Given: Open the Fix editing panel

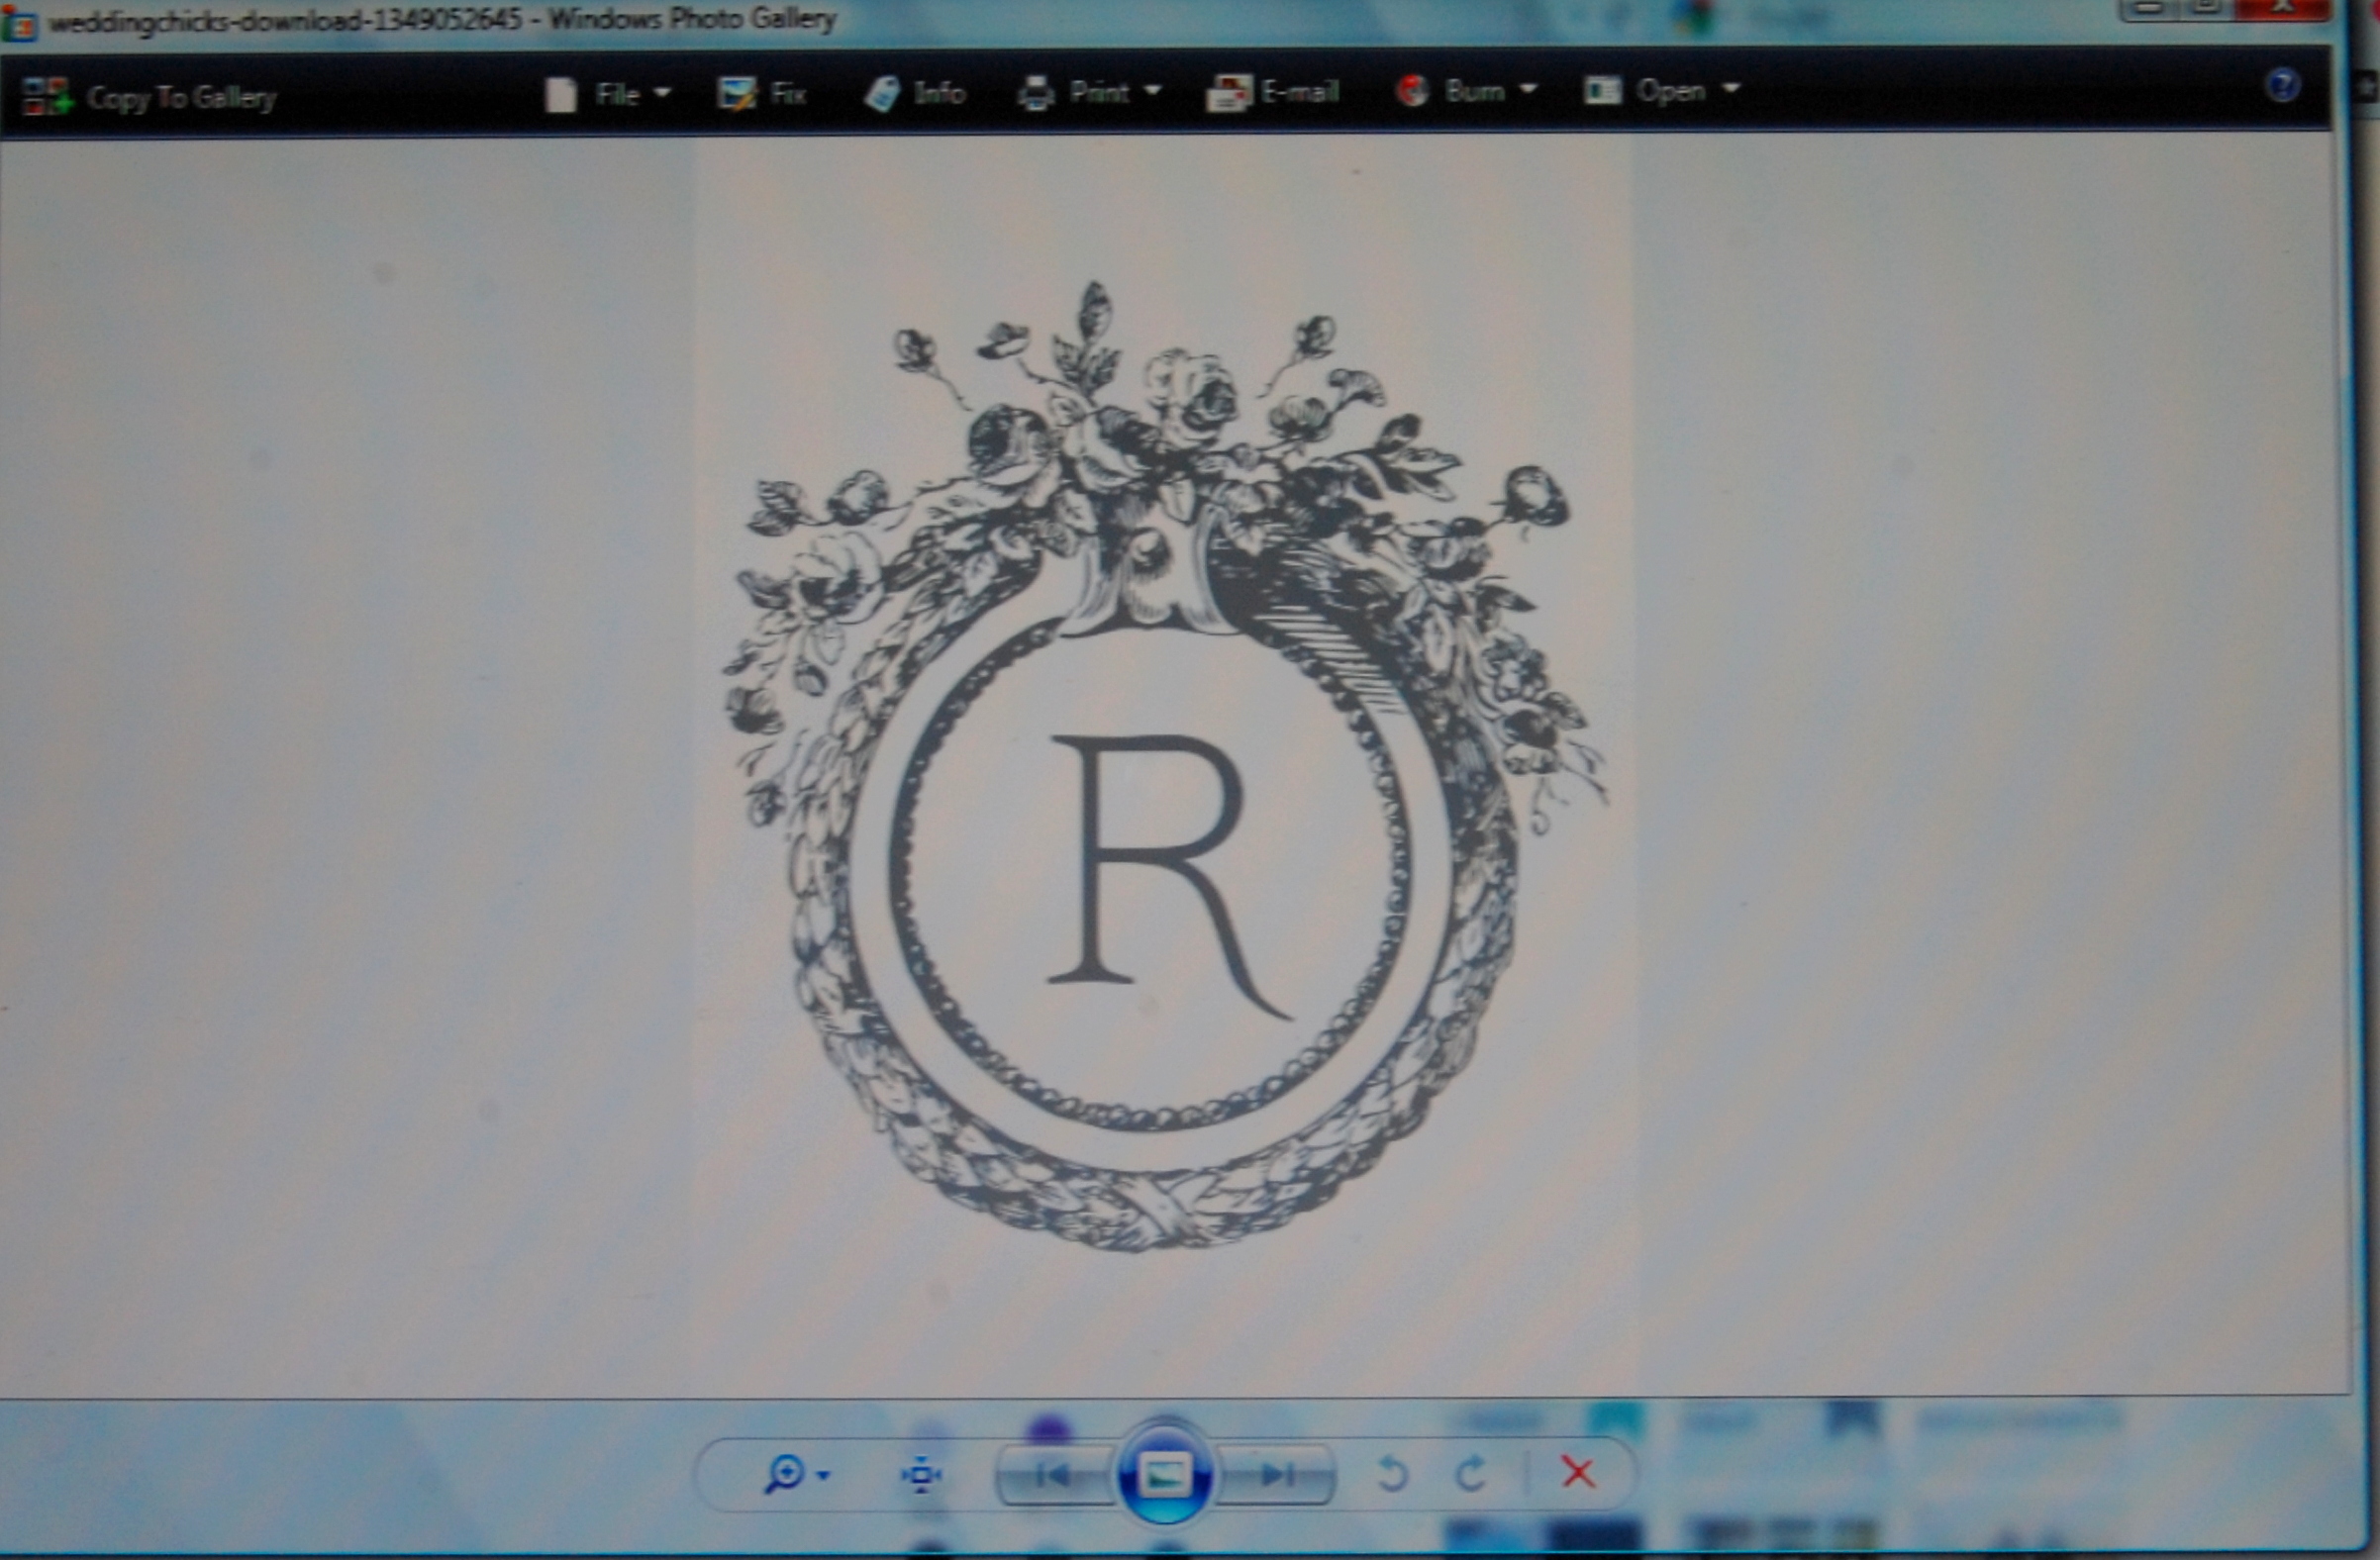Looking at the screenshot, I should click(x=763, y=94).
